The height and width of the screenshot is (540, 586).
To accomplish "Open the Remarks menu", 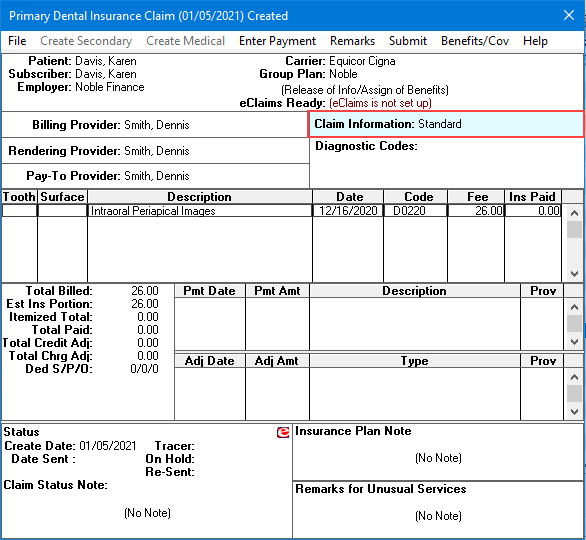I will point(352,41).
